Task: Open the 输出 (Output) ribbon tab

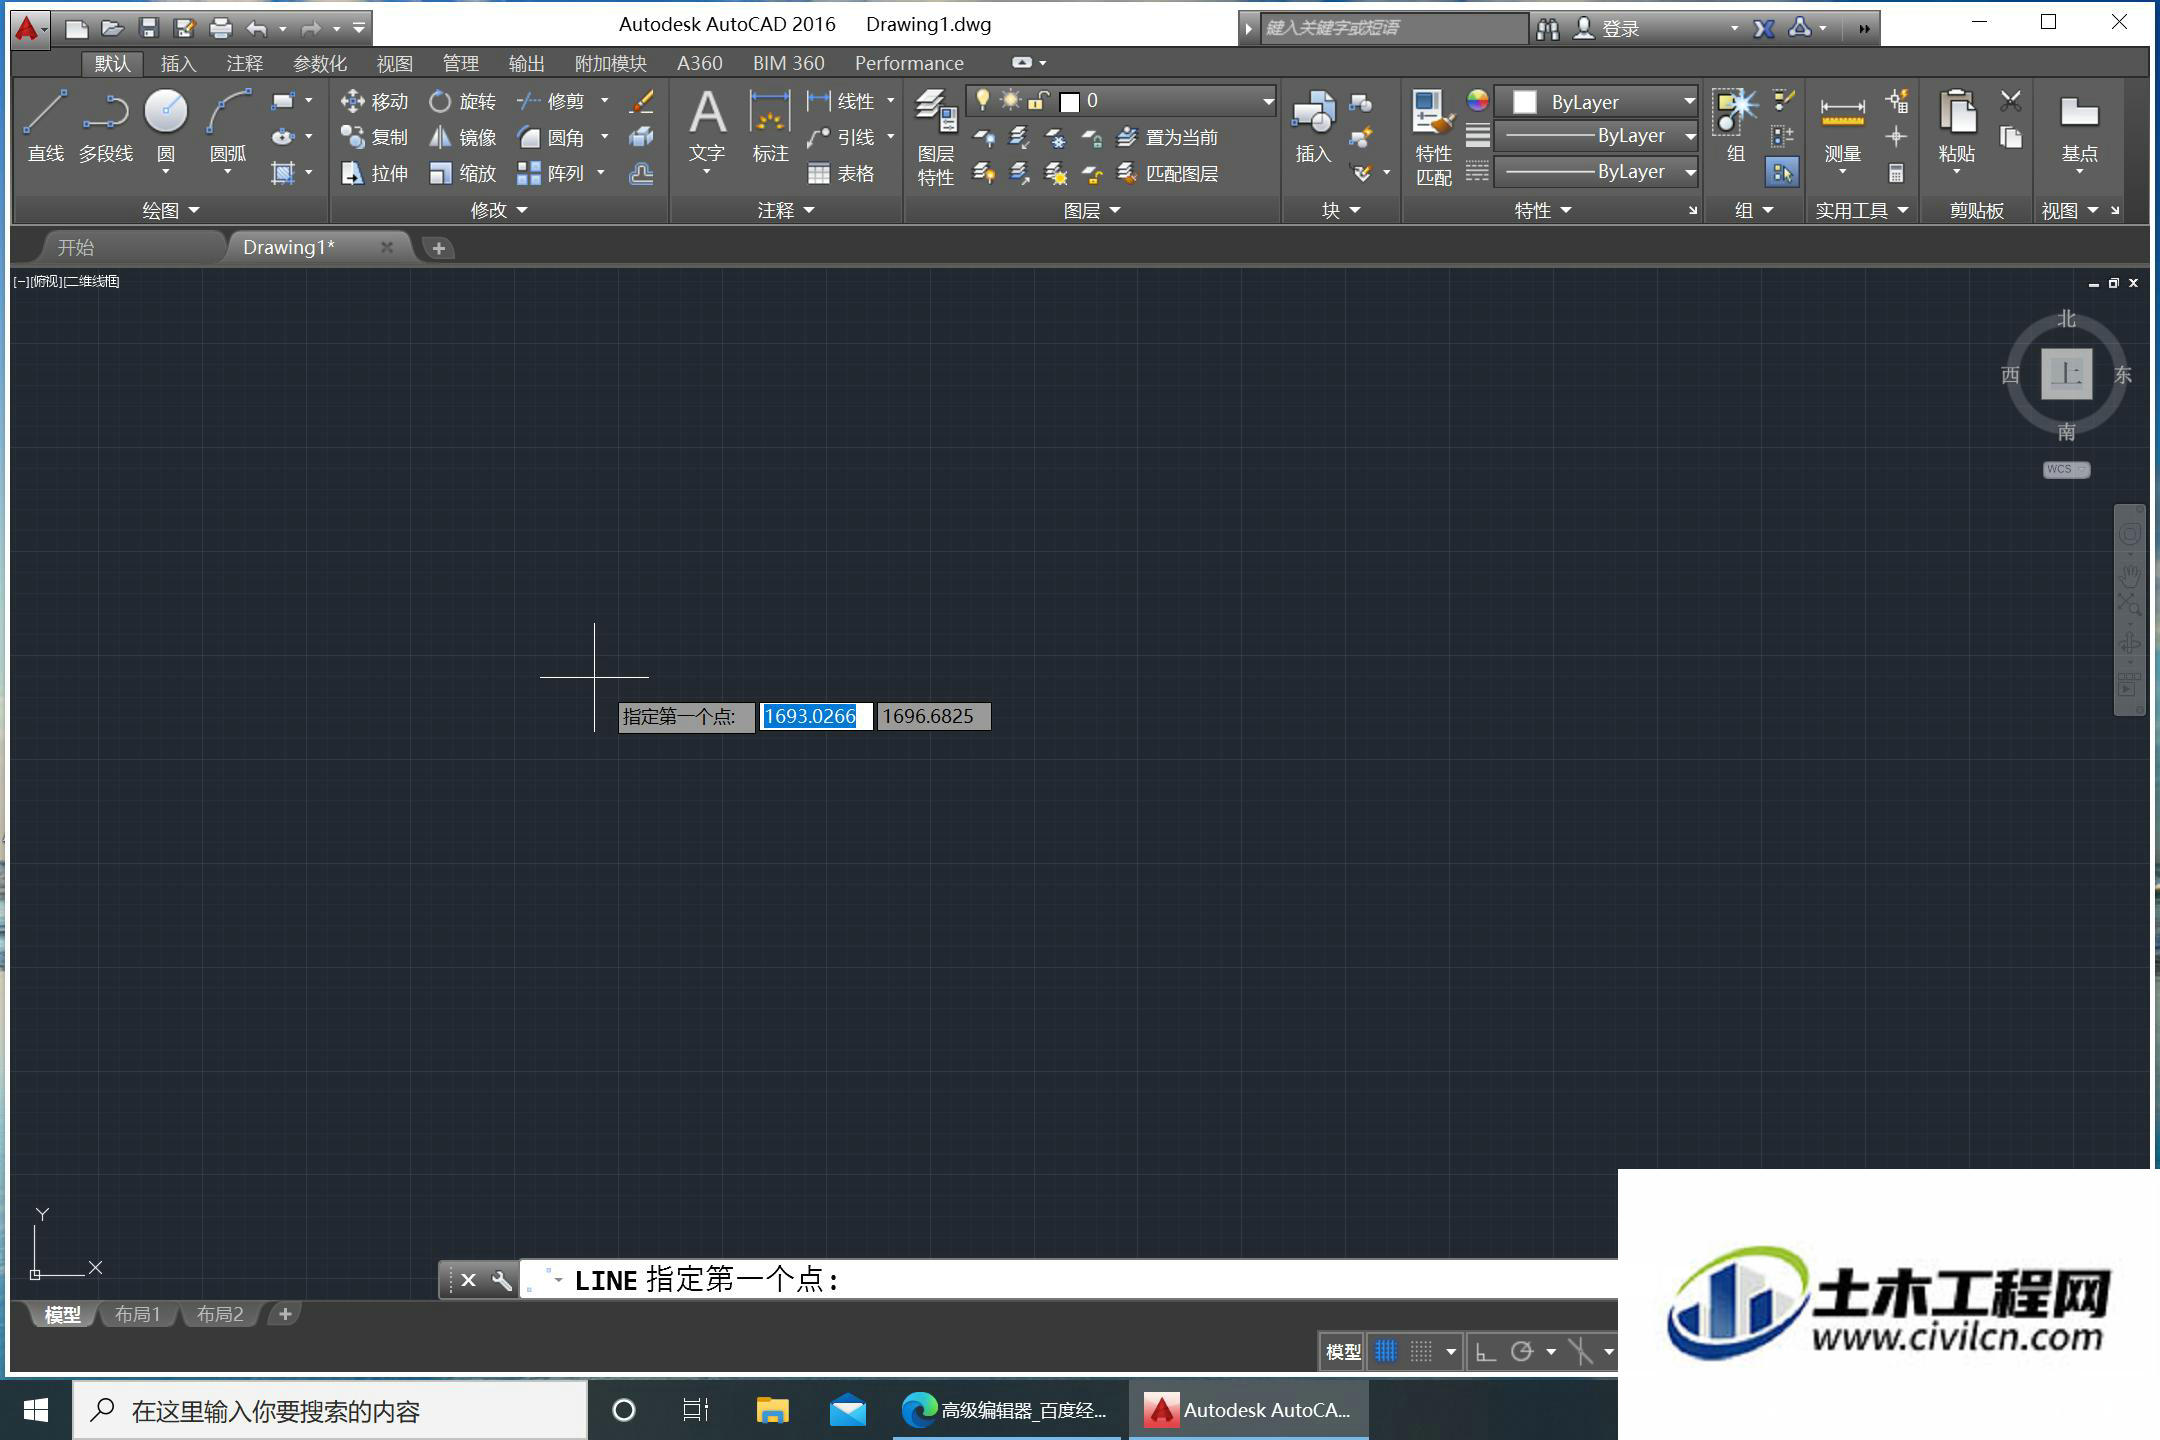Action: point(526,63)
